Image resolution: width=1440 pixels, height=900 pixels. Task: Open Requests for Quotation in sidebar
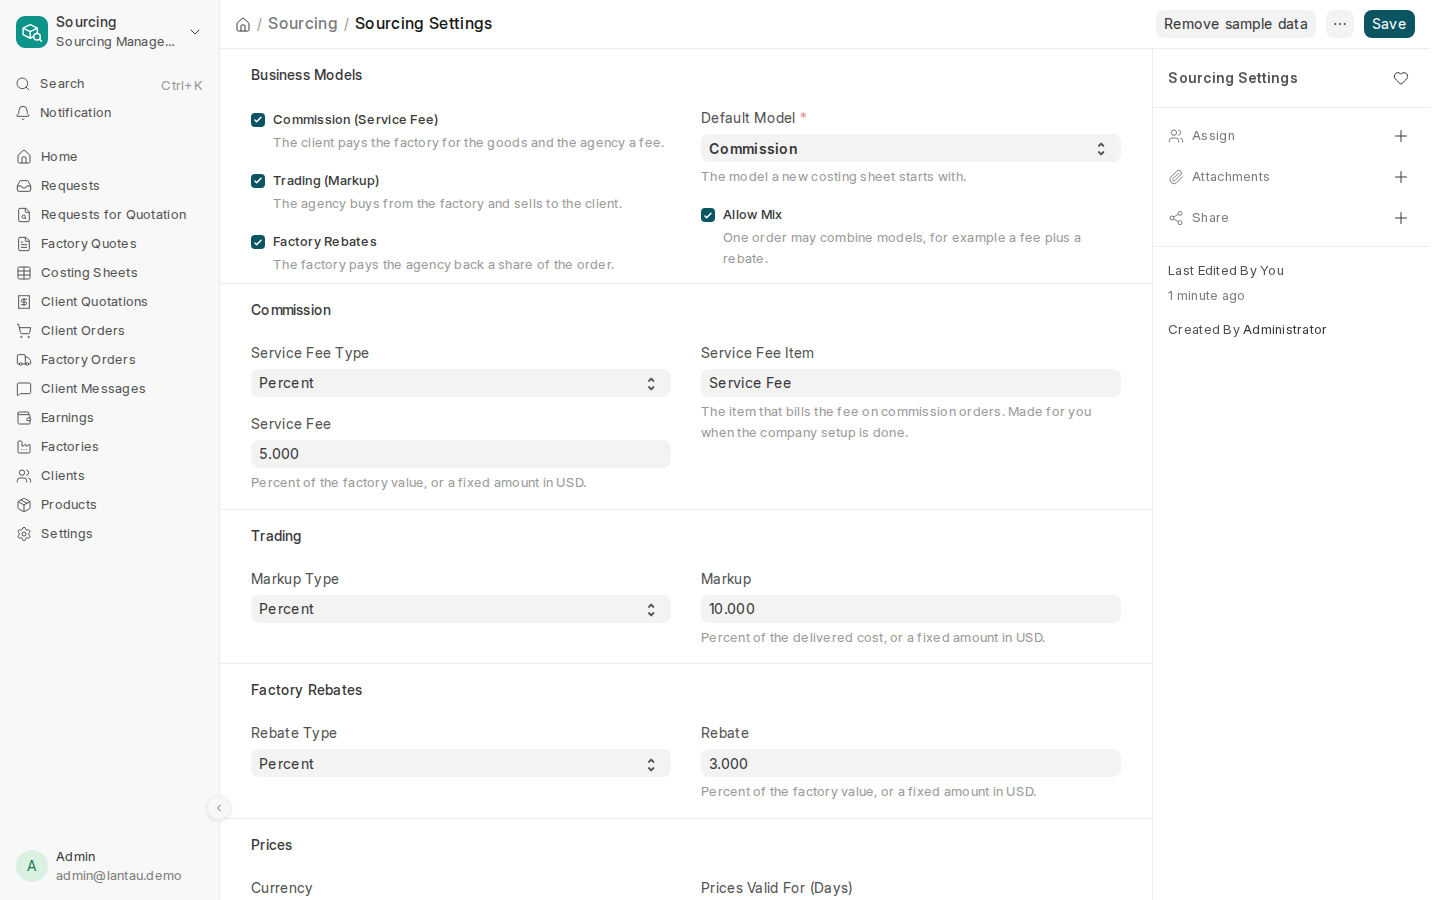110,215
